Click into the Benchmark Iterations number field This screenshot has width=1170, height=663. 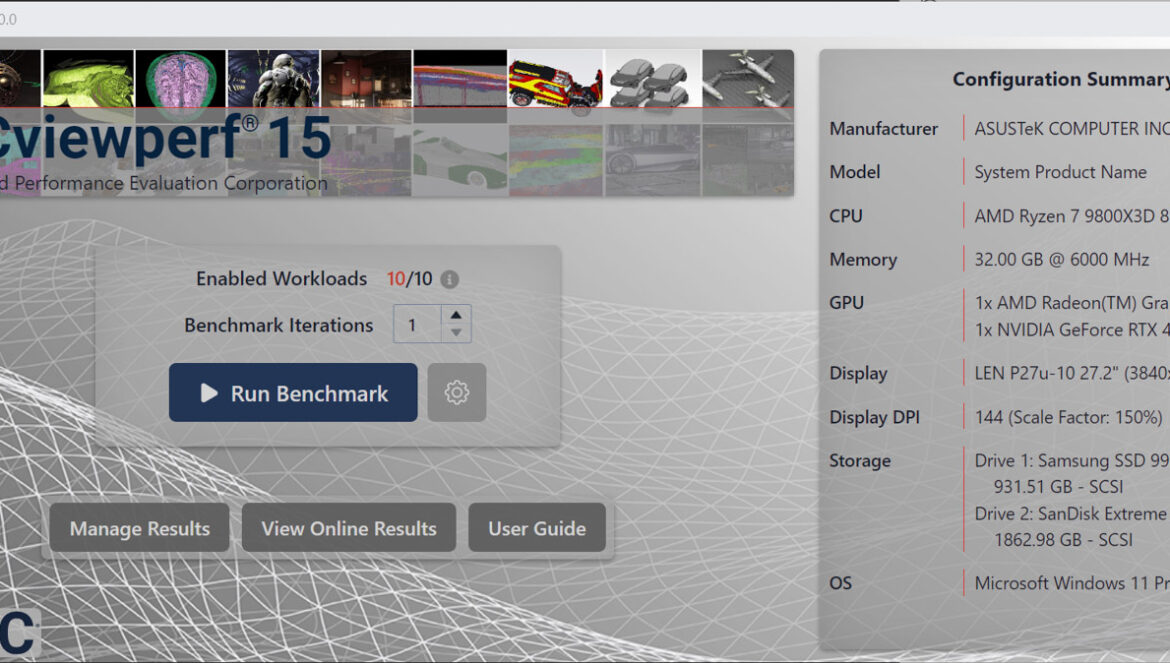(418, 324)
